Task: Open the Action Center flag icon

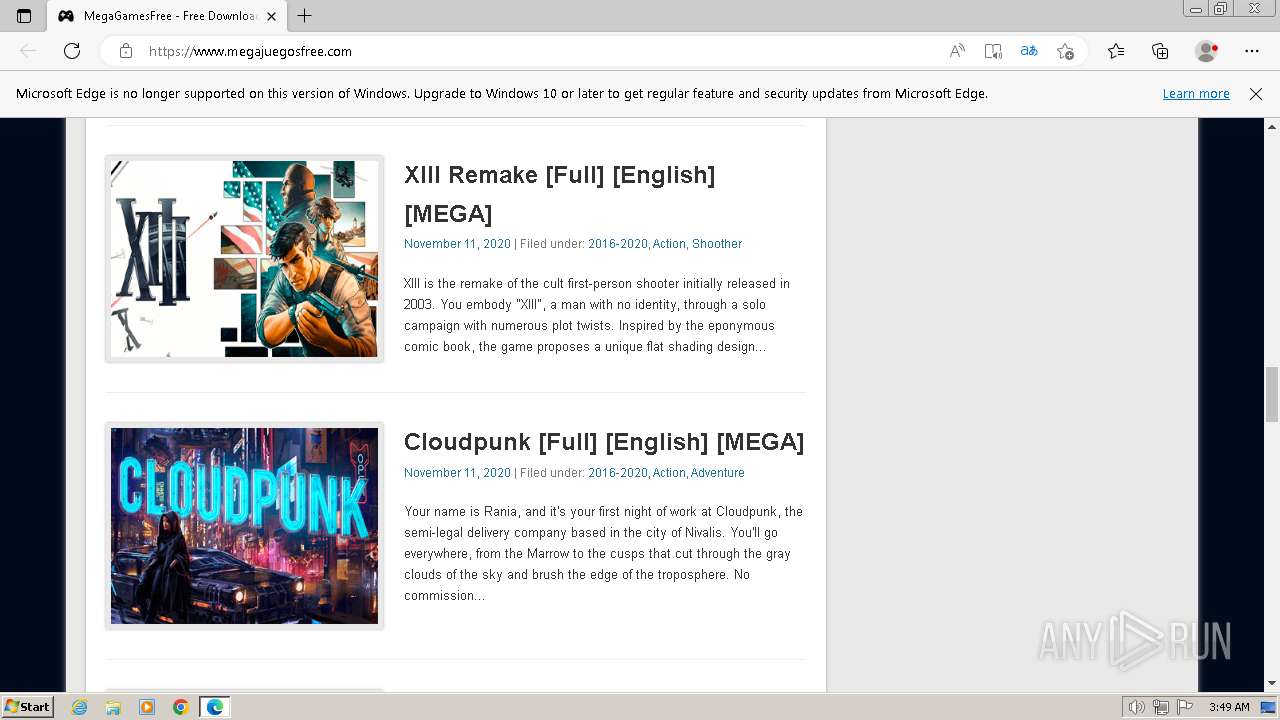Action: (x=1183, y=707)
